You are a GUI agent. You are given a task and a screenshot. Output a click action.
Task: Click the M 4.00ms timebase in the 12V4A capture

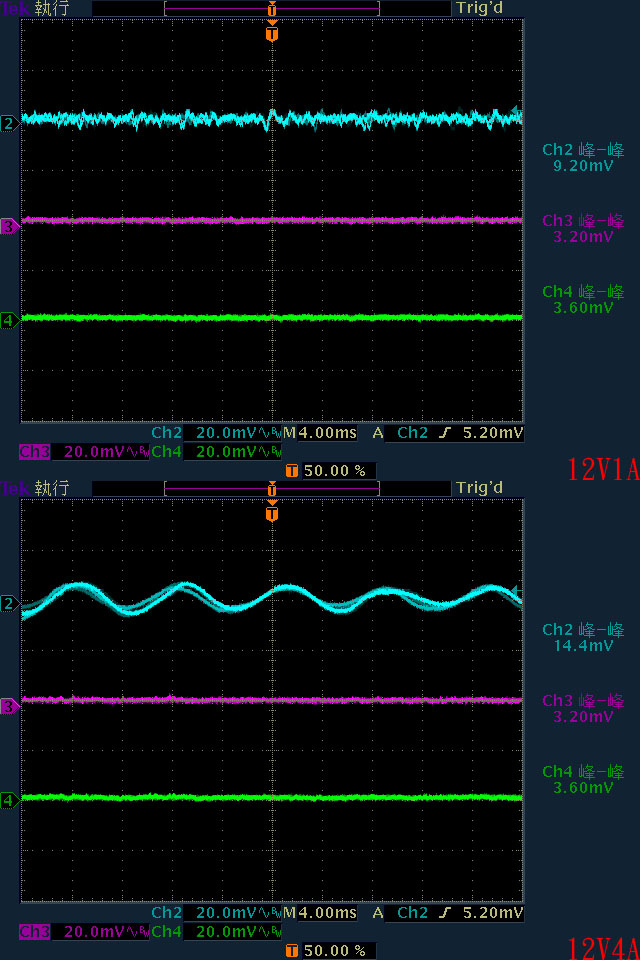[320, 913]
